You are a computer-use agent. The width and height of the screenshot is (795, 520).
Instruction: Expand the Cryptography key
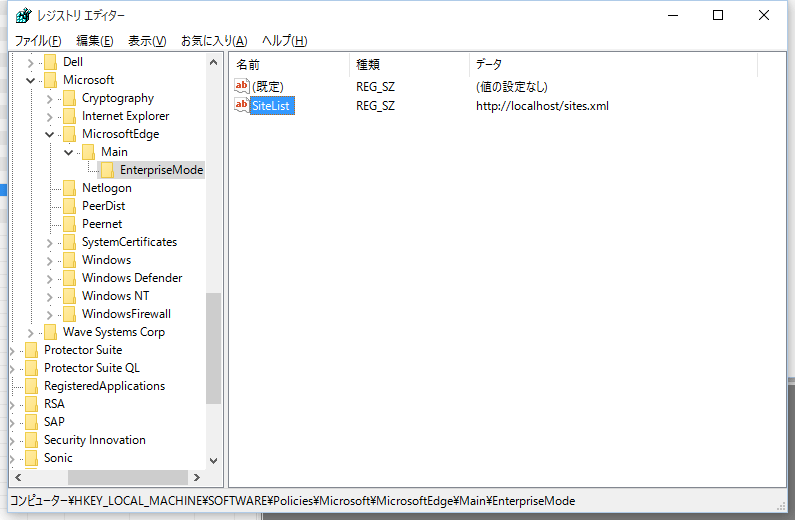[x=49, y=99]
